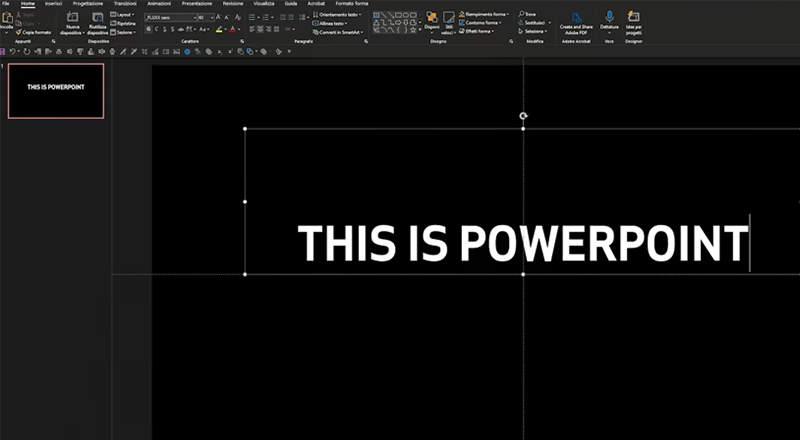This screenshot has height=440, width=800.
Task: Click the Ripristina slide reset button
Action: pos(123,23)
